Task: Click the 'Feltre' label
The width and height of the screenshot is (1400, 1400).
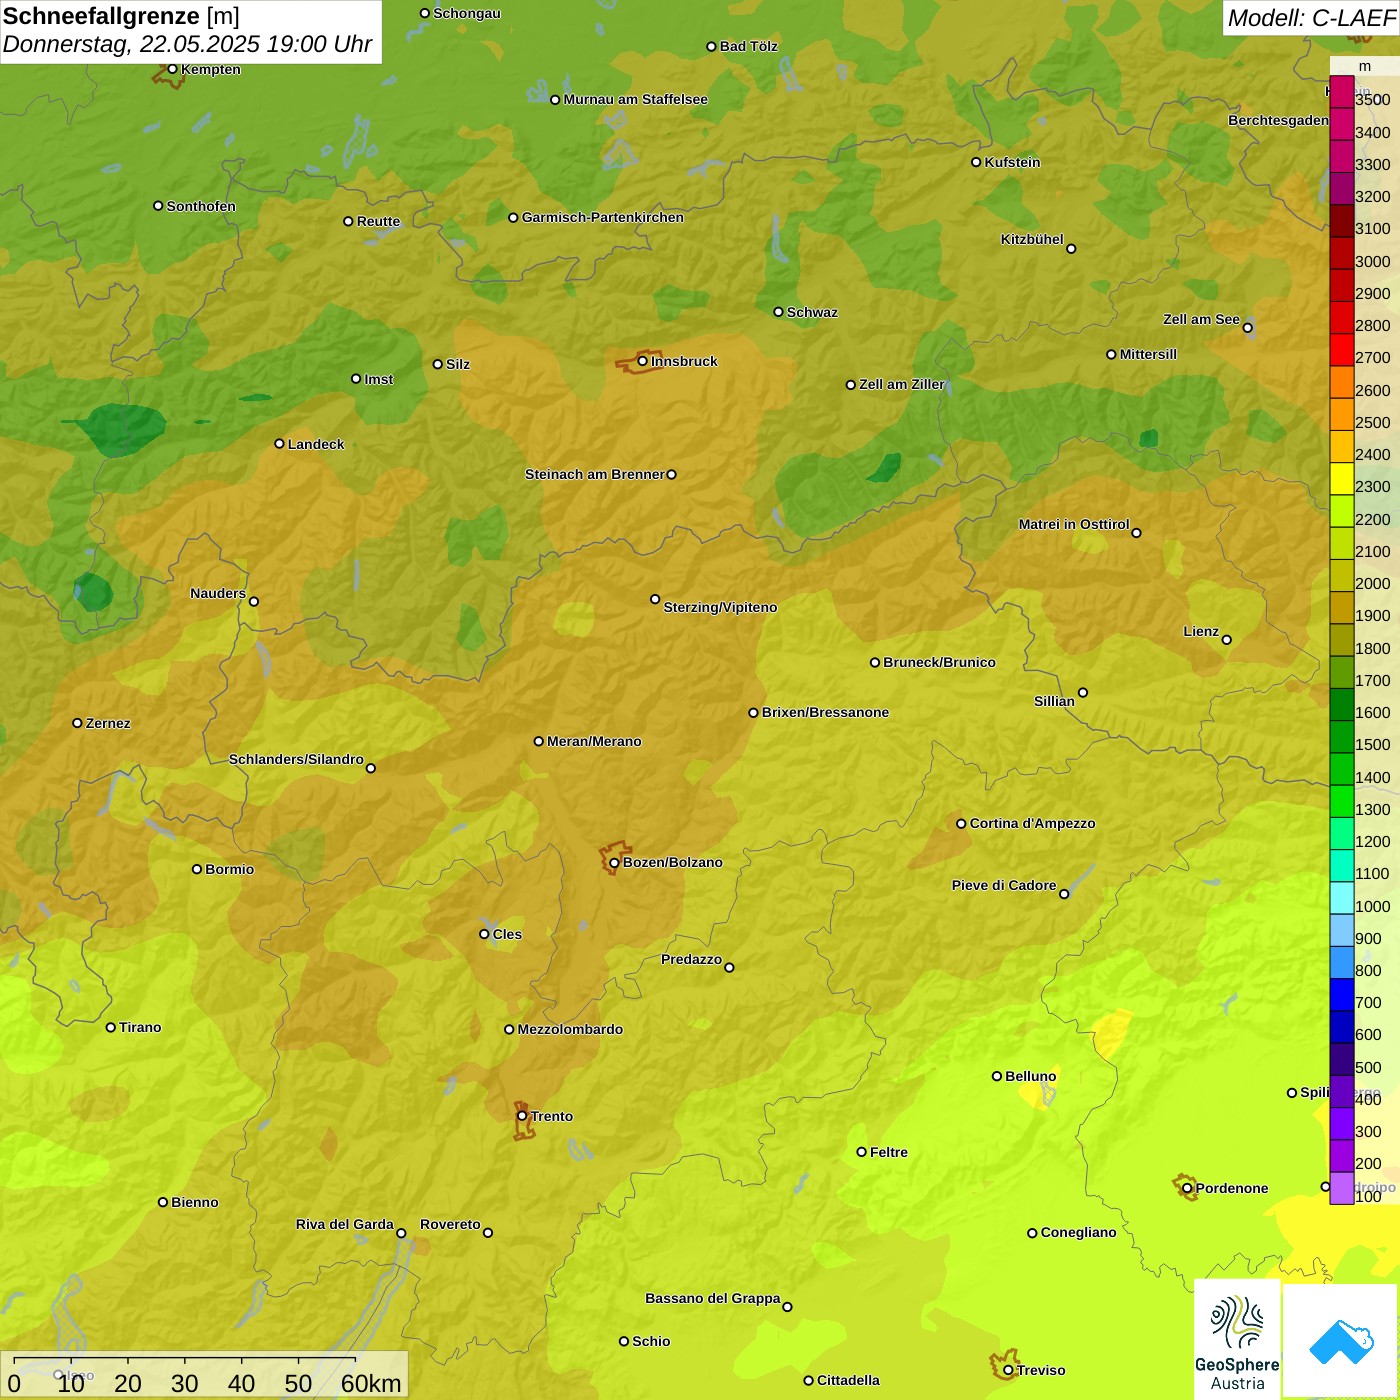Action: [889, 1152]
